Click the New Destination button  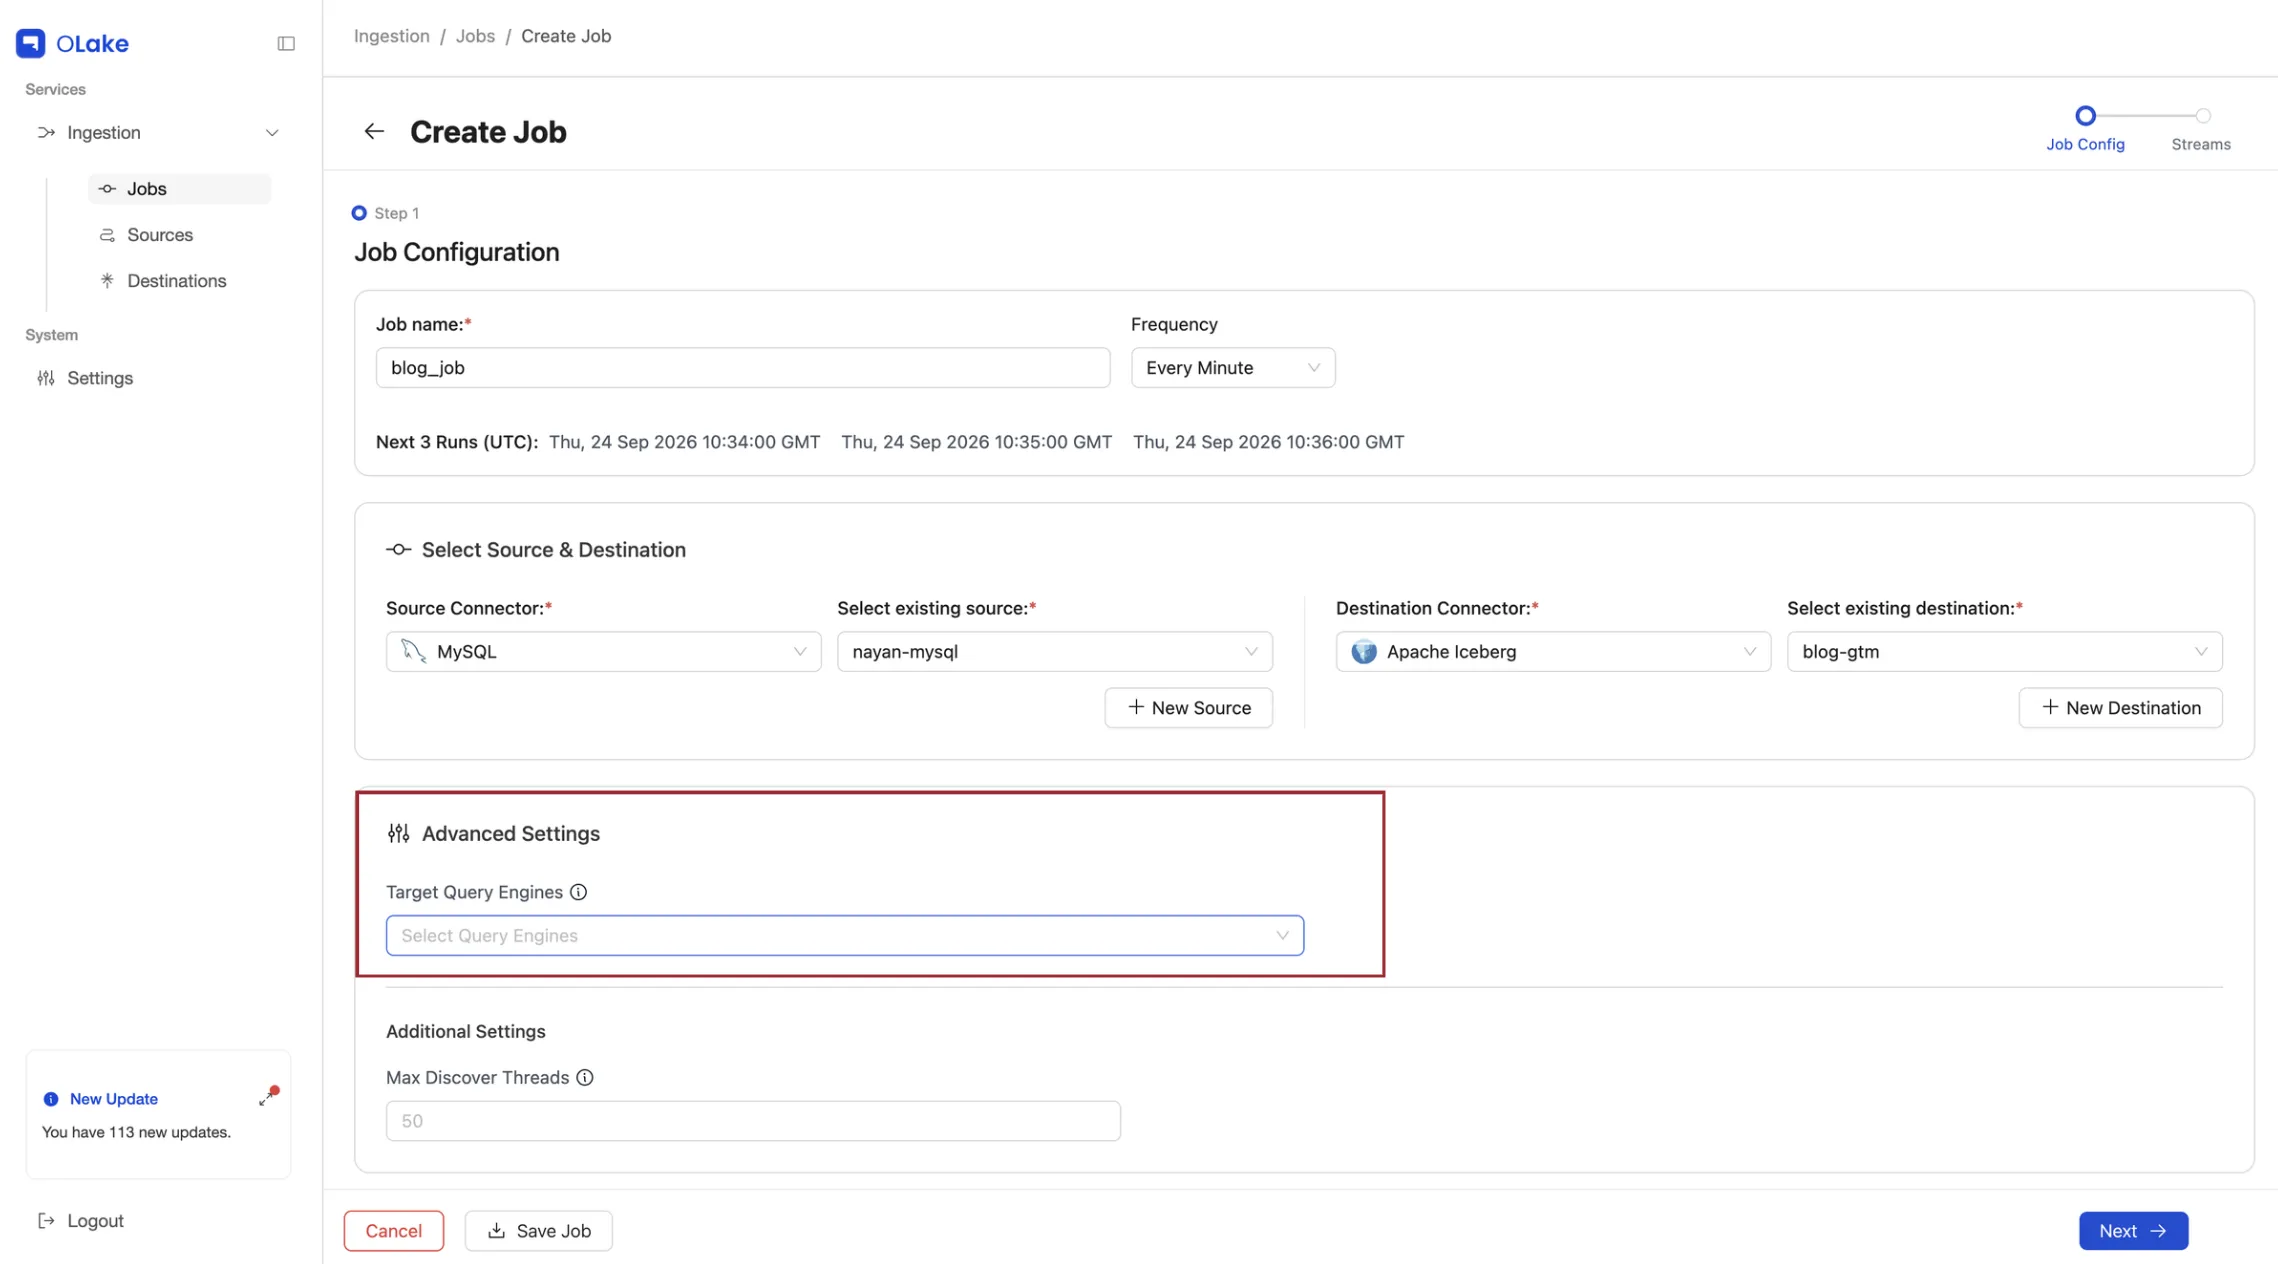click(x=2120, y=707)
